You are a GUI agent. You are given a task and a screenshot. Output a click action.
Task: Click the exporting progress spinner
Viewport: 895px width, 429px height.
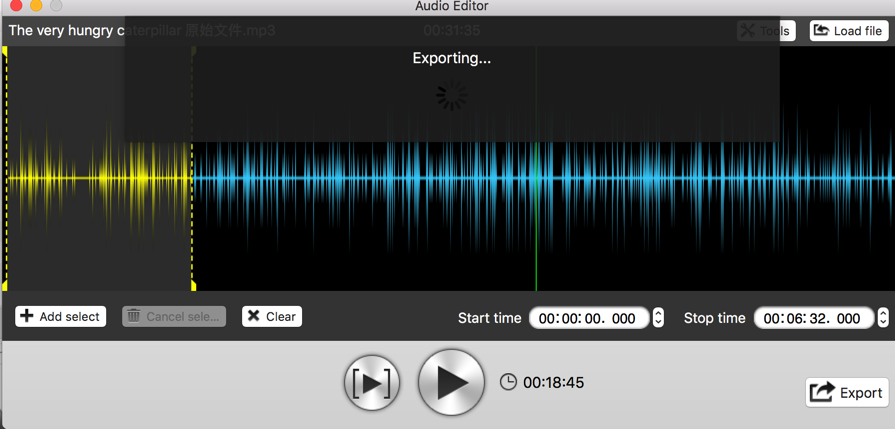(451, 95)
